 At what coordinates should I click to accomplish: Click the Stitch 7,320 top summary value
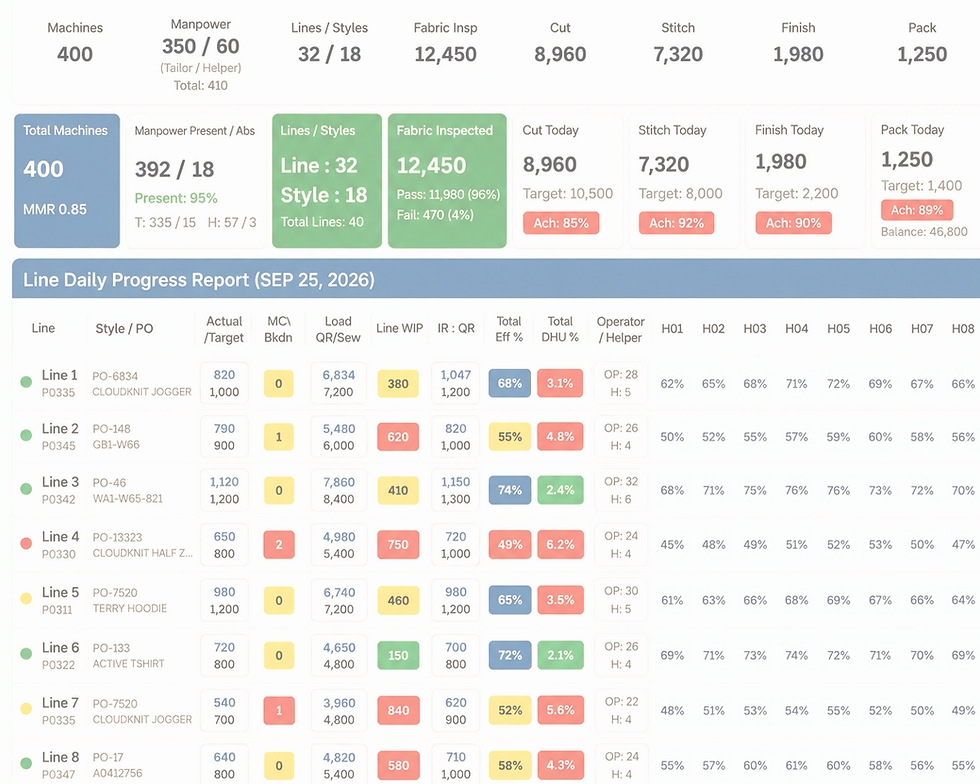[678, 54]
